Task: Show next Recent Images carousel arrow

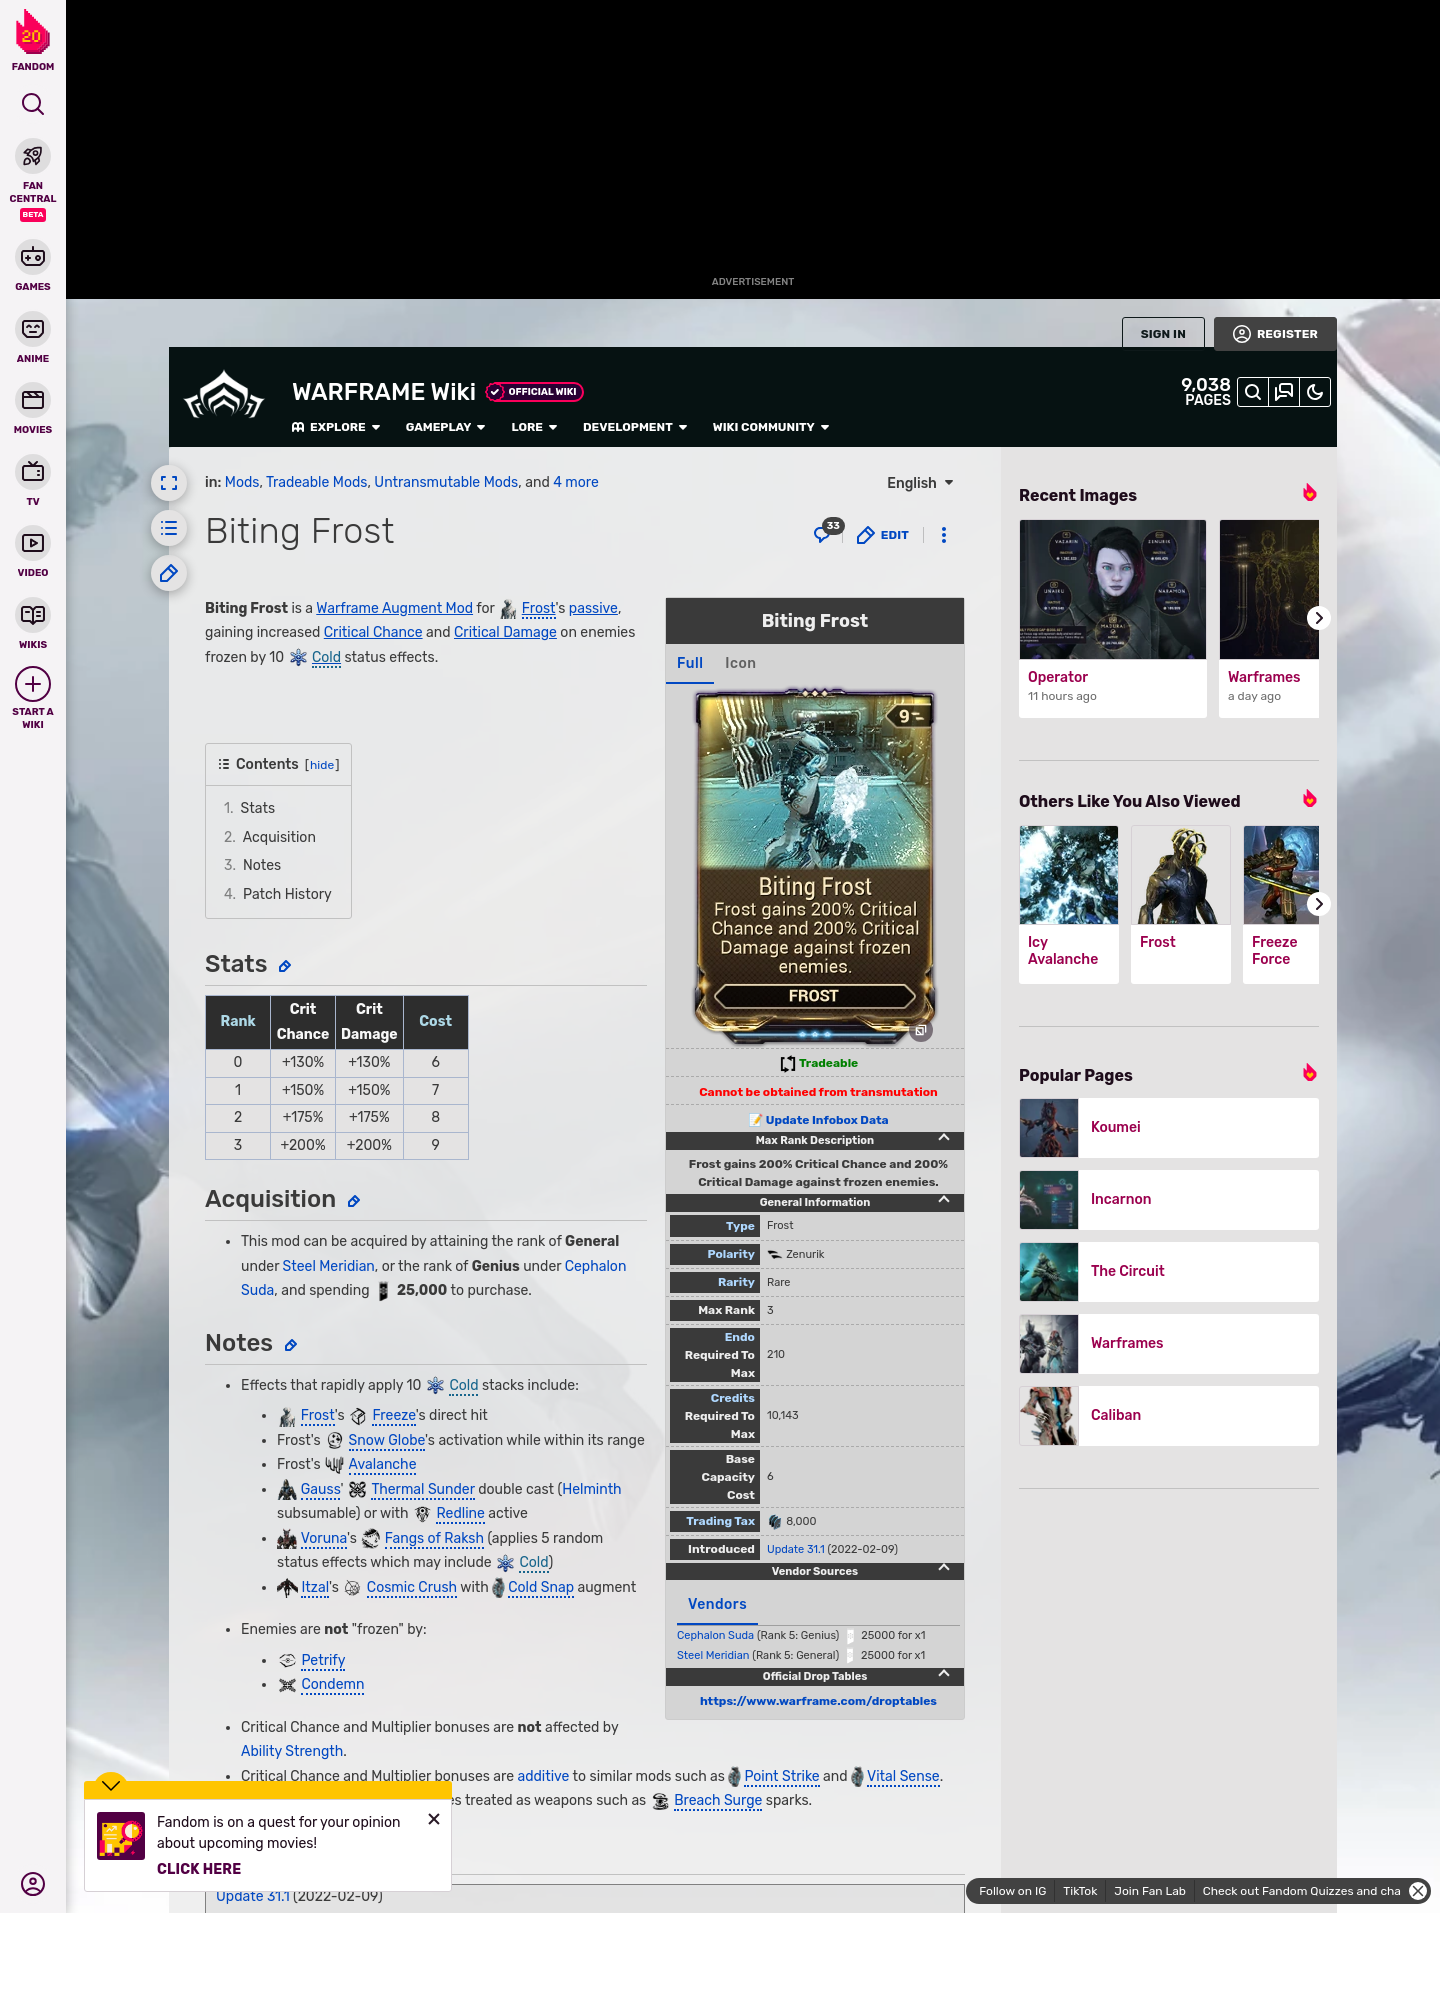Action: [1318, 618]
